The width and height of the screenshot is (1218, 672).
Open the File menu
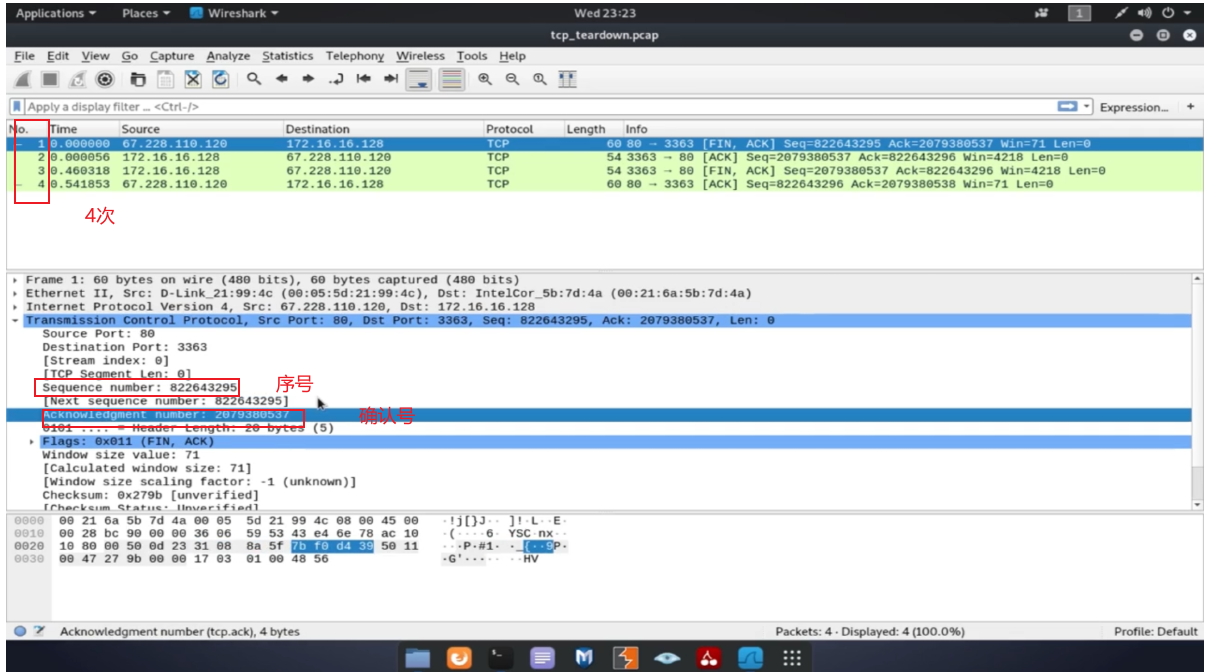pos(25,56)
